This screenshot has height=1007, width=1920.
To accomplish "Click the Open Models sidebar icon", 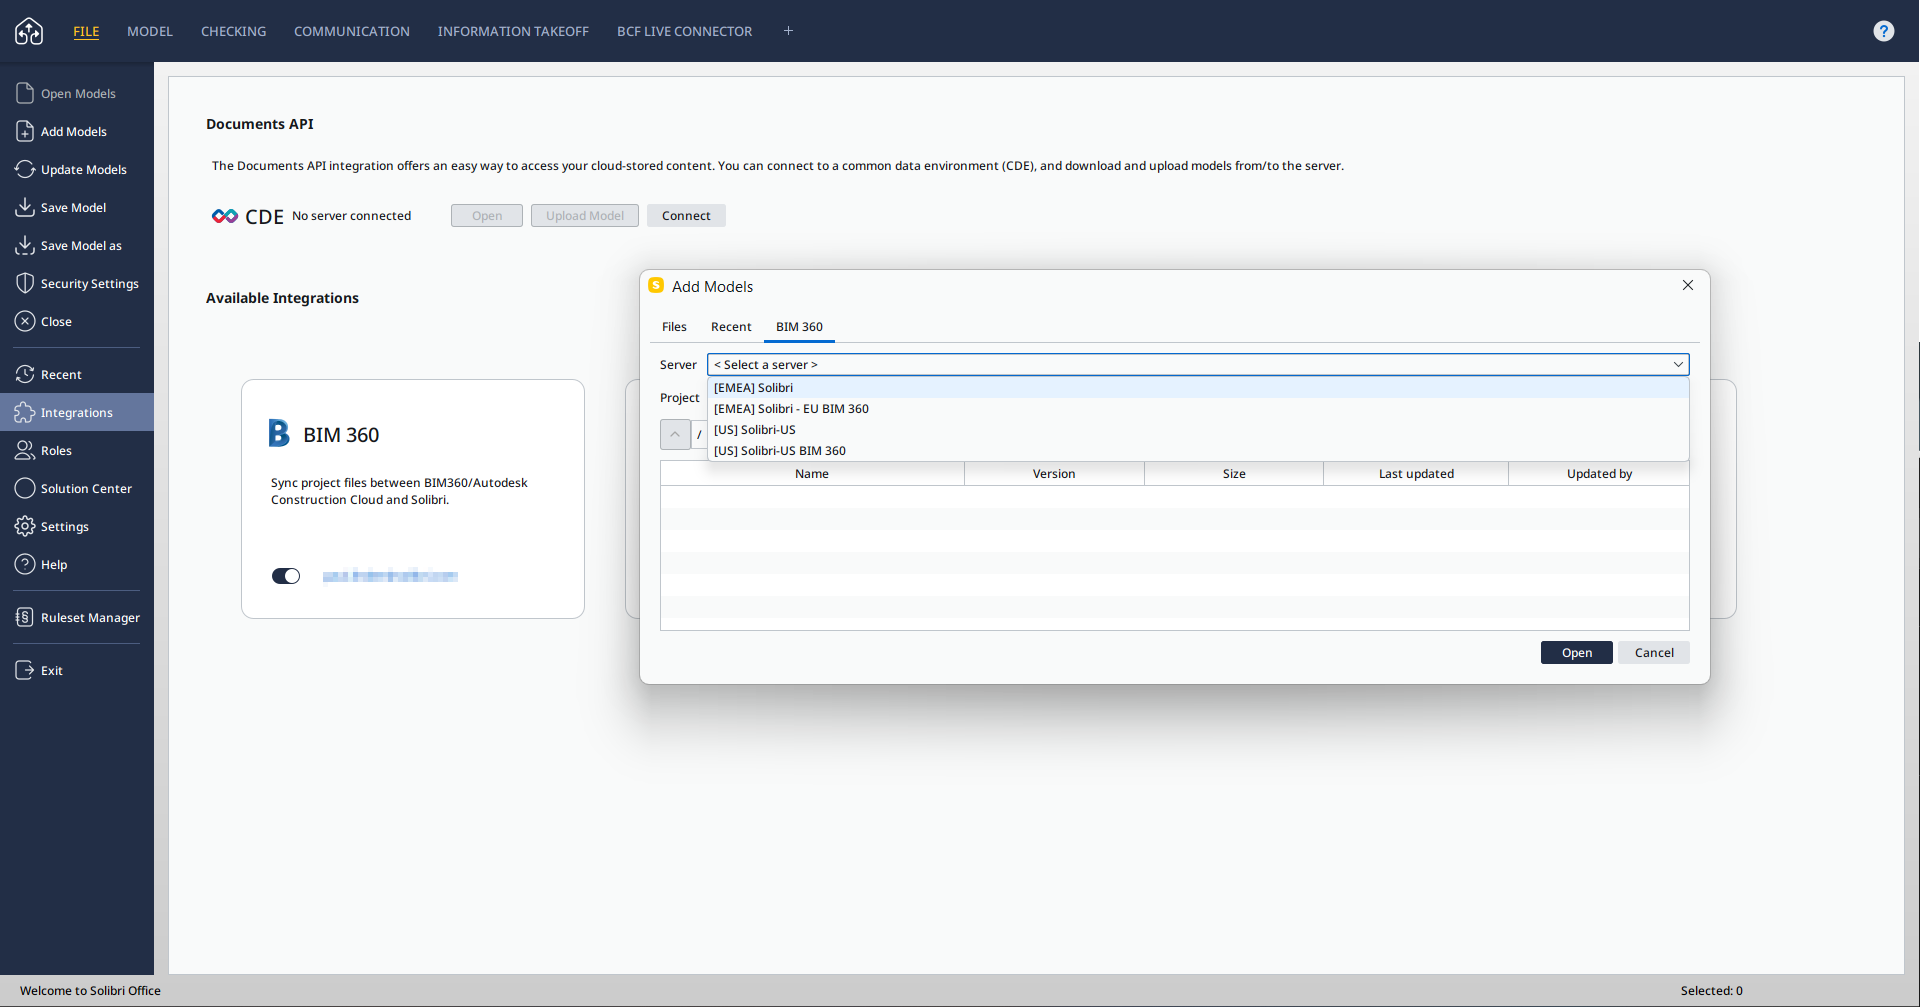I will pyautogui.click(x=25, y=93).
